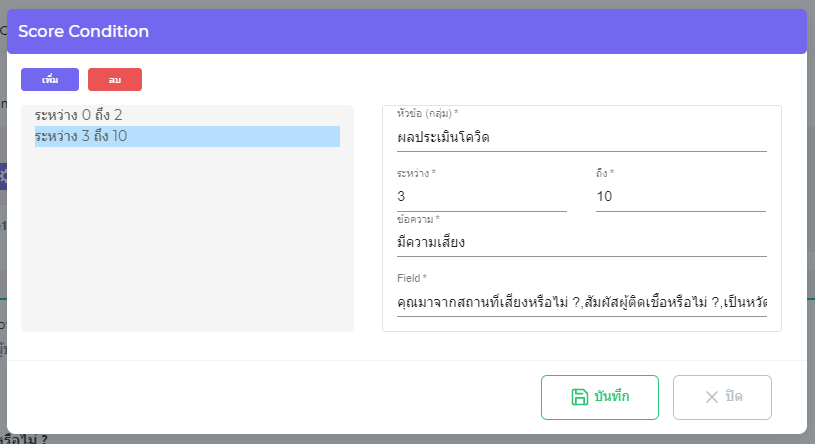Focus the ระหว่าง field with value 3
Screen dimensions: 815x444
pyautogui.click(x=481, y=197)
